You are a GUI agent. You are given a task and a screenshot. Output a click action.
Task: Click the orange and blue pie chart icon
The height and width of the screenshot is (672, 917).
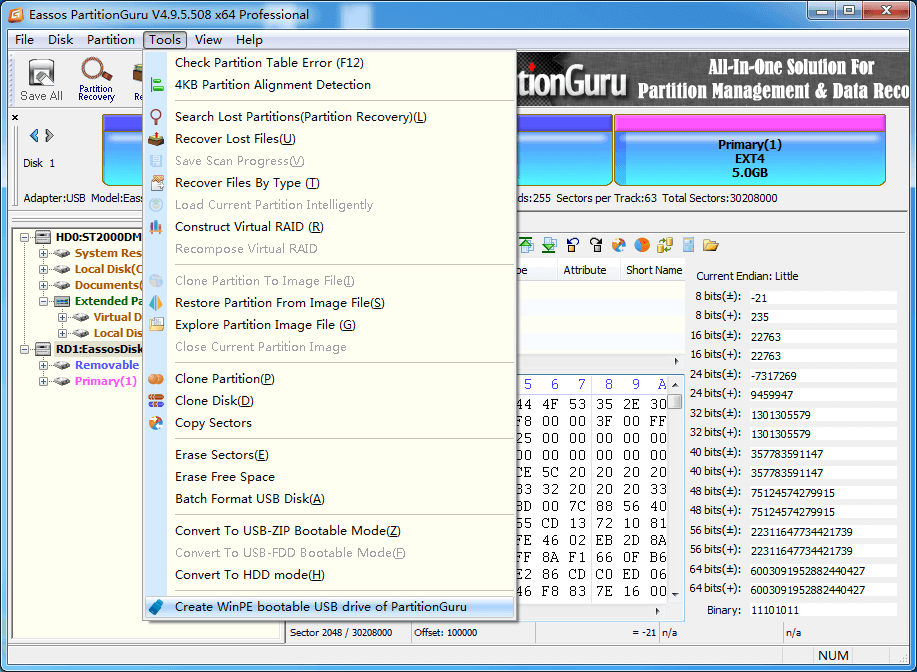click(642, 245)
